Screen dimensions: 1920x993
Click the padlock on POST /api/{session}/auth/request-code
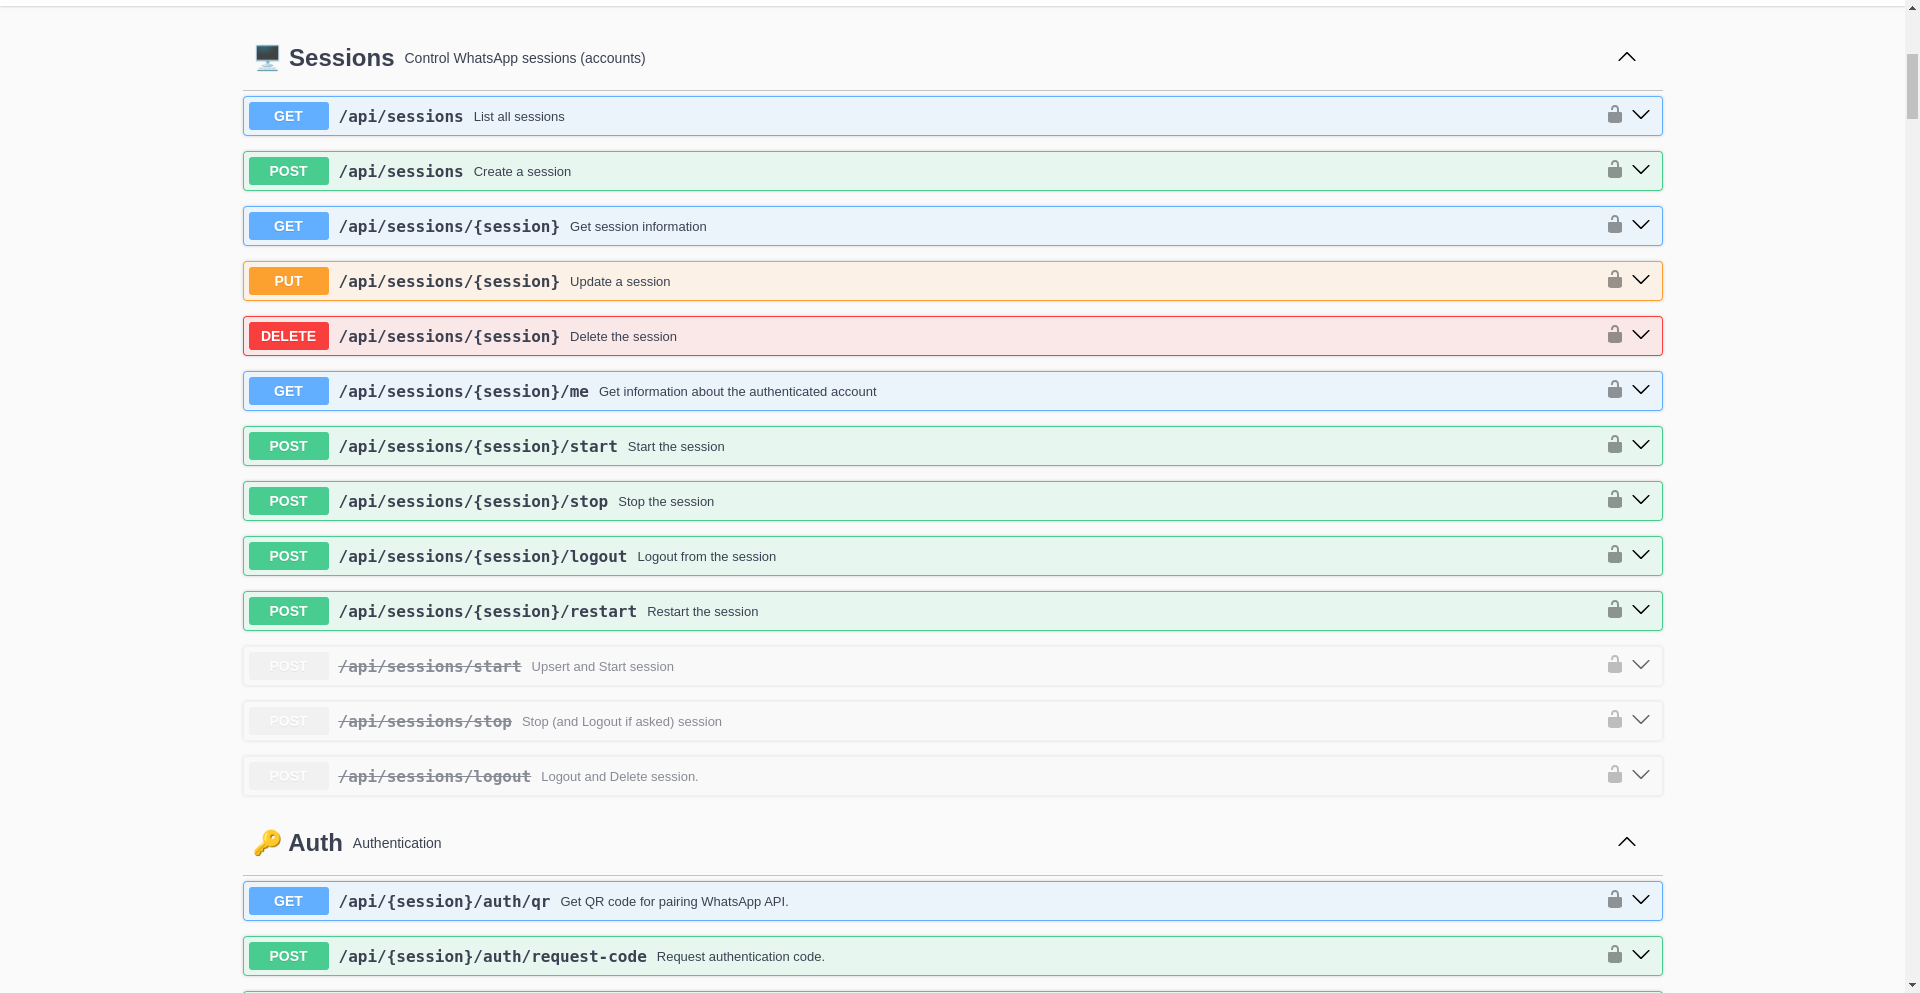pos(1615,954)
